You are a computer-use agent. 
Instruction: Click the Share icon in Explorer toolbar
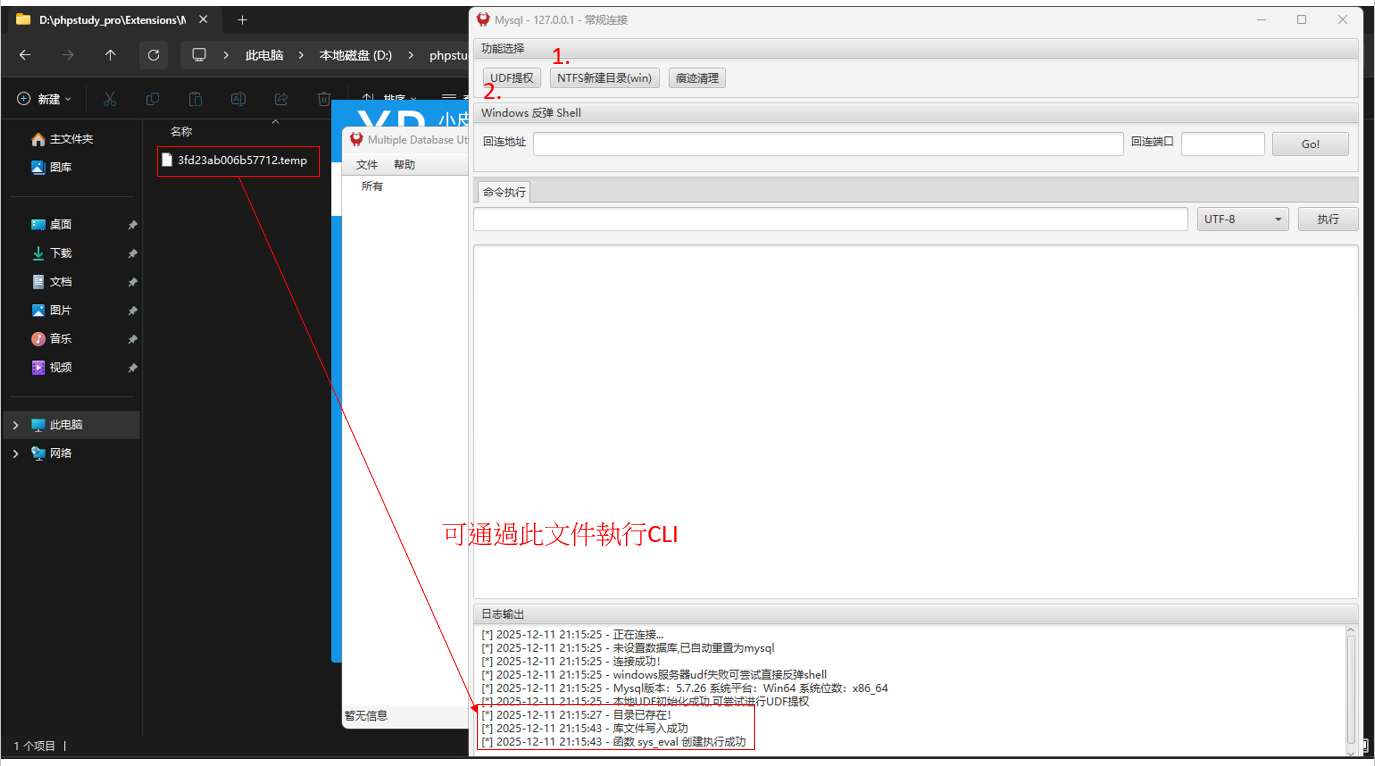tap(281, 99)
